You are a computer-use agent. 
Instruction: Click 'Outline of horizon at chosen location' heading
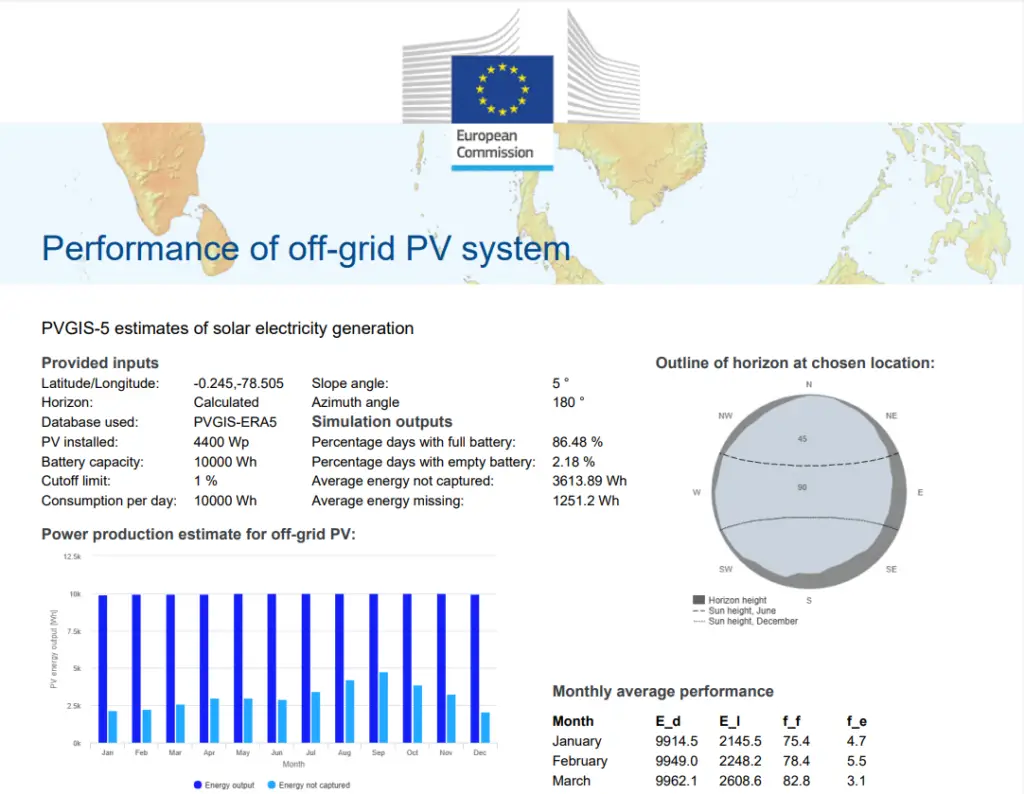tap(795, 363)
